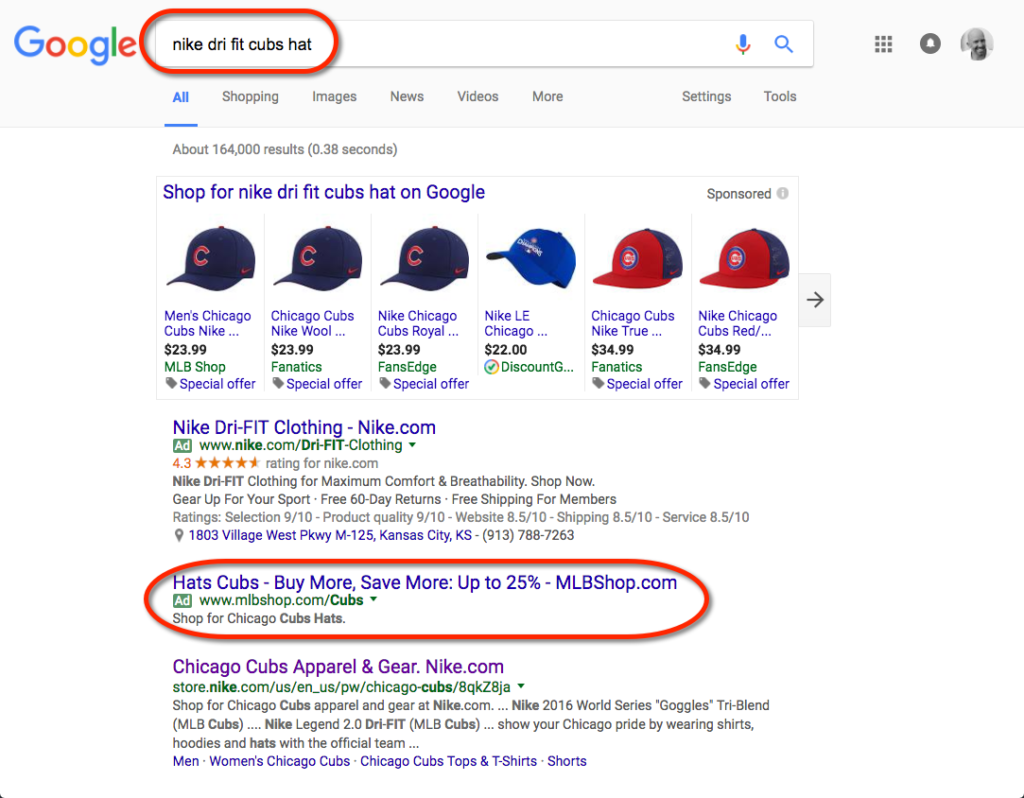Click the MLB Shop special offer tag icon
Viewport: 1024px width, 798px height.
(x=171, y=383)
